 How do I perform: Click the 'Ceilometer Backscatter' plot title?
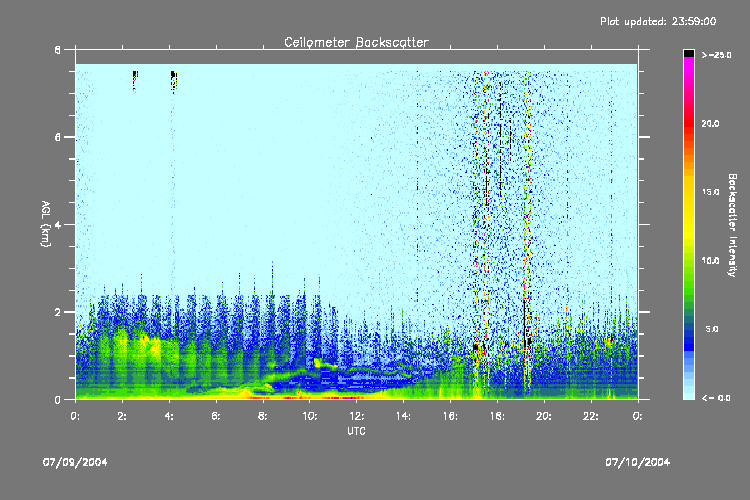[356, 42]
